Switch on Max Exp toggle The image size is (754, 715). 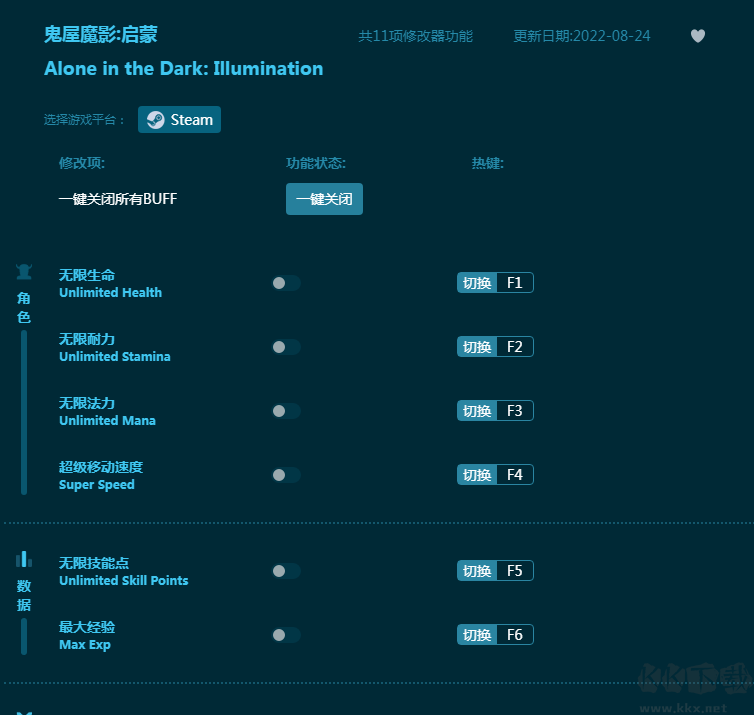285,635
